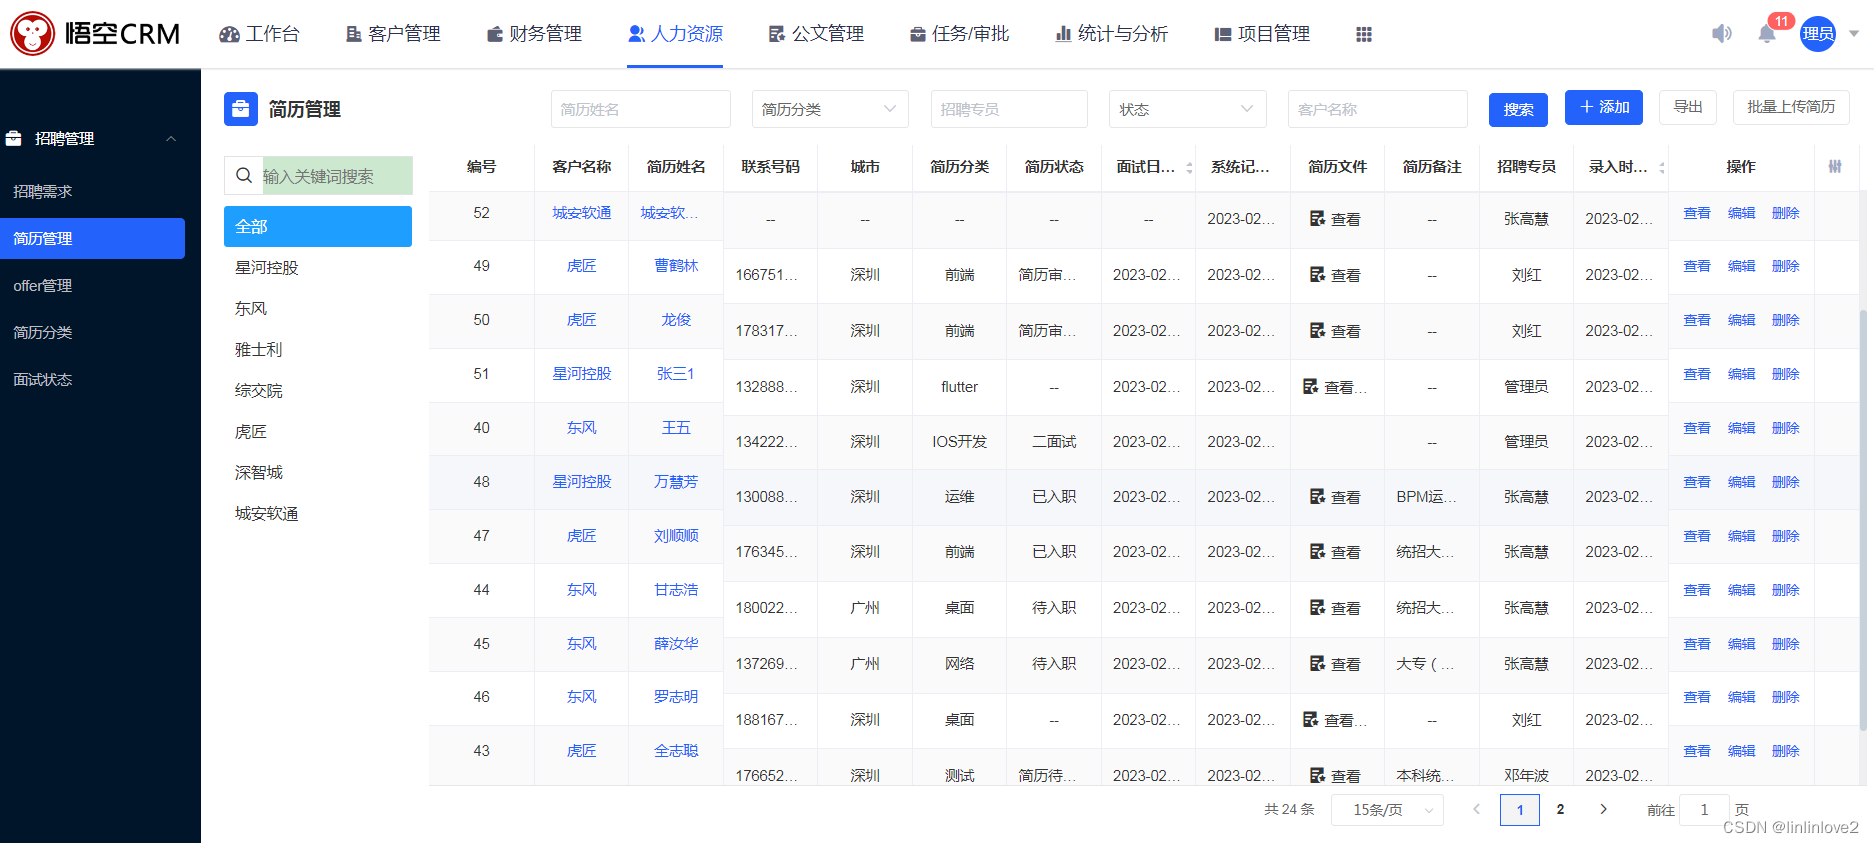The height and width of the screenshot is (843, 1874).
Task: View resume file for row 罗志明
Action: [1335, 720]
